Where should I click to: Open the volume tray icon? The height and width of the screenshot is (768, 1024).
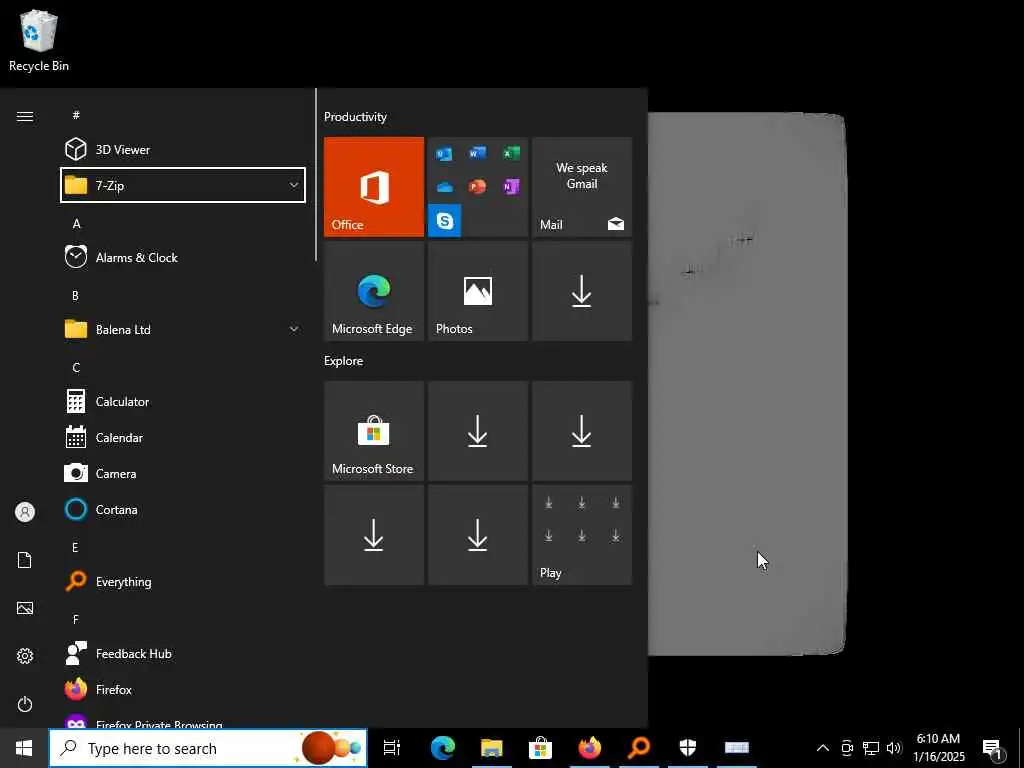point(894,748)
